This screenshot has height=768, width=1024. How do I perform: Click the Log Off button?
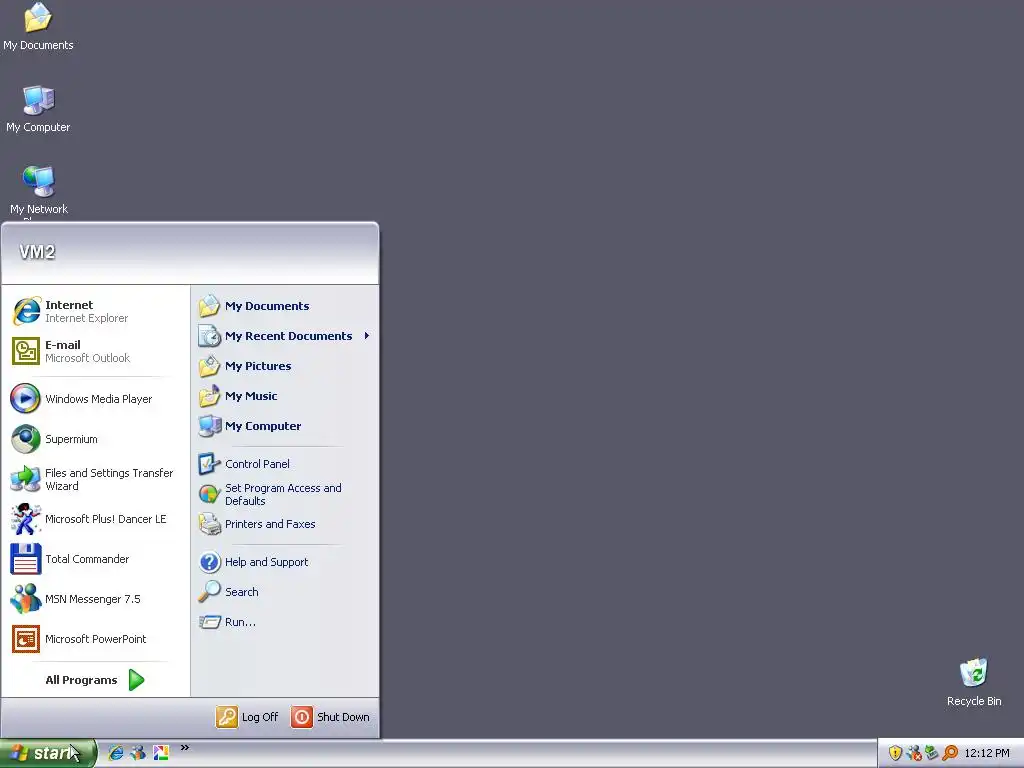point(248,717)
